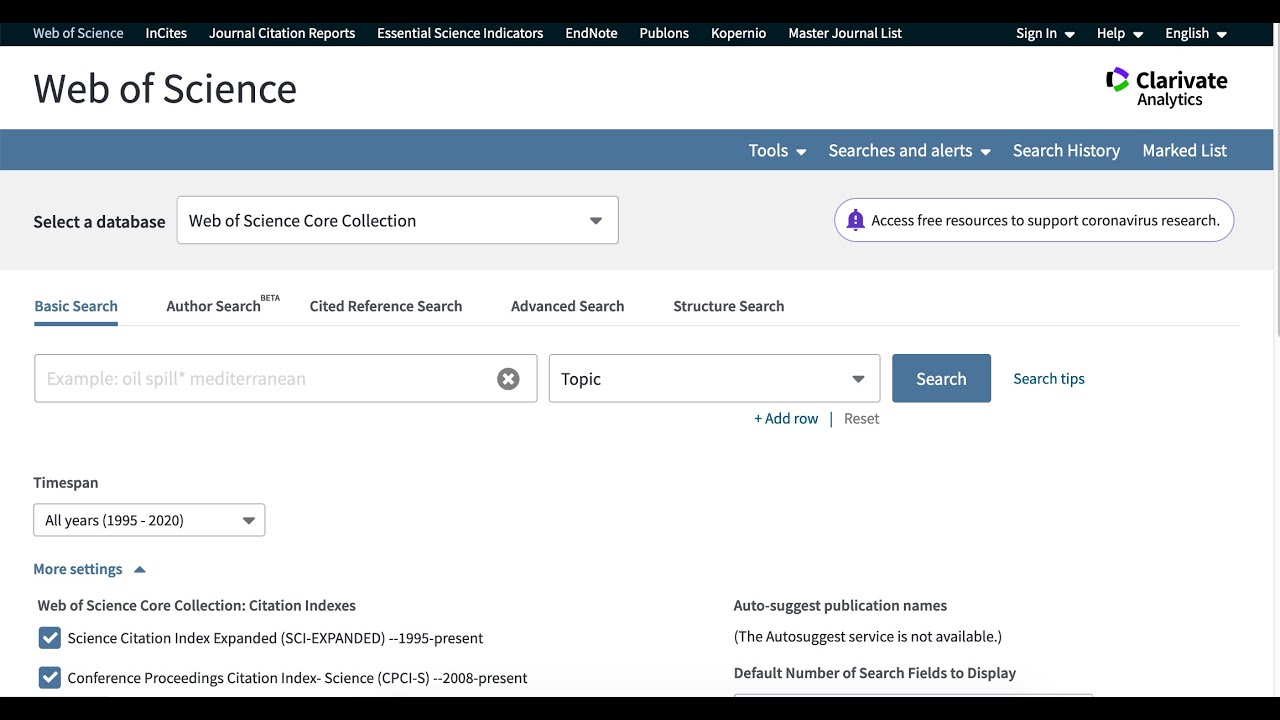
Task: Open the Marked List
Action: click(1184, 150)
